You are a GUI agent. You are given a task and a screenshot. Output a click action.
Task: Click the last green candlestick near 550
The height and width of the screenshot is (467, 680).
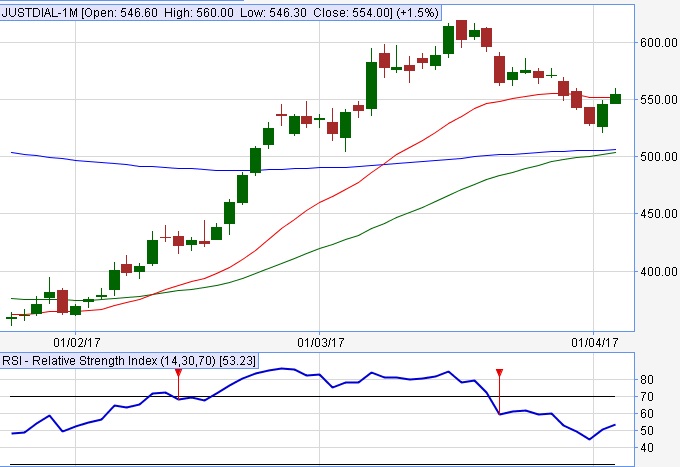click(615, 99)
